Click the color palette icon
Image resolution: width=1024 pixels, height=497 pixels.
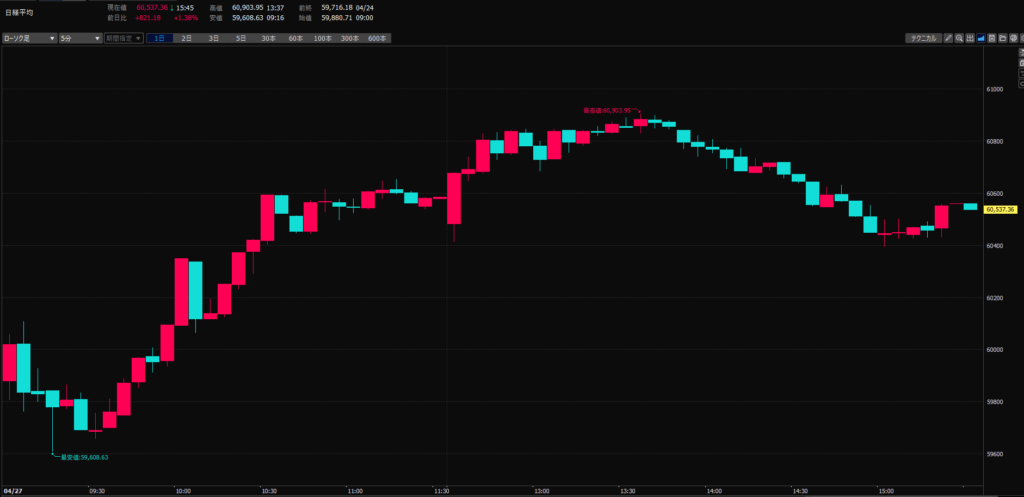(1012, 38)
